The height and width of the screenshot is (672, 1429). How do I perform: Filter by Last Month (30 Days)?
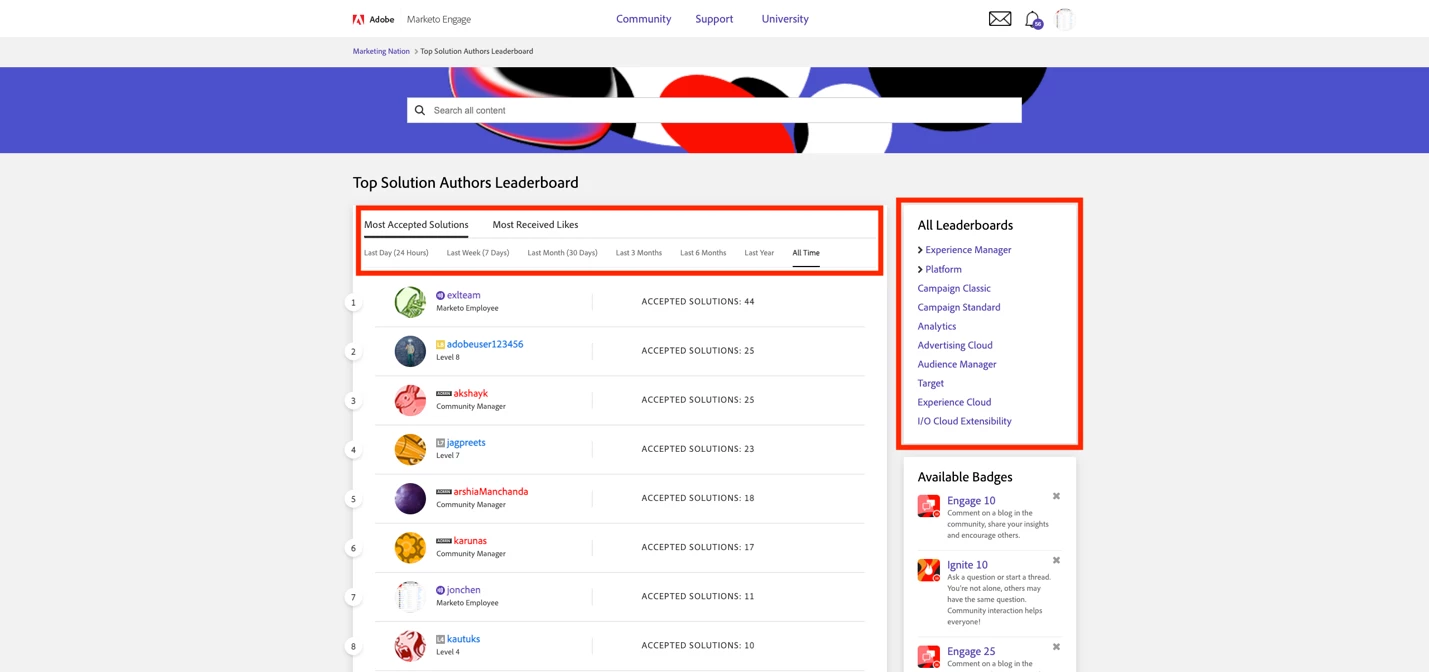pyautogui.click(x=562, y=253)
